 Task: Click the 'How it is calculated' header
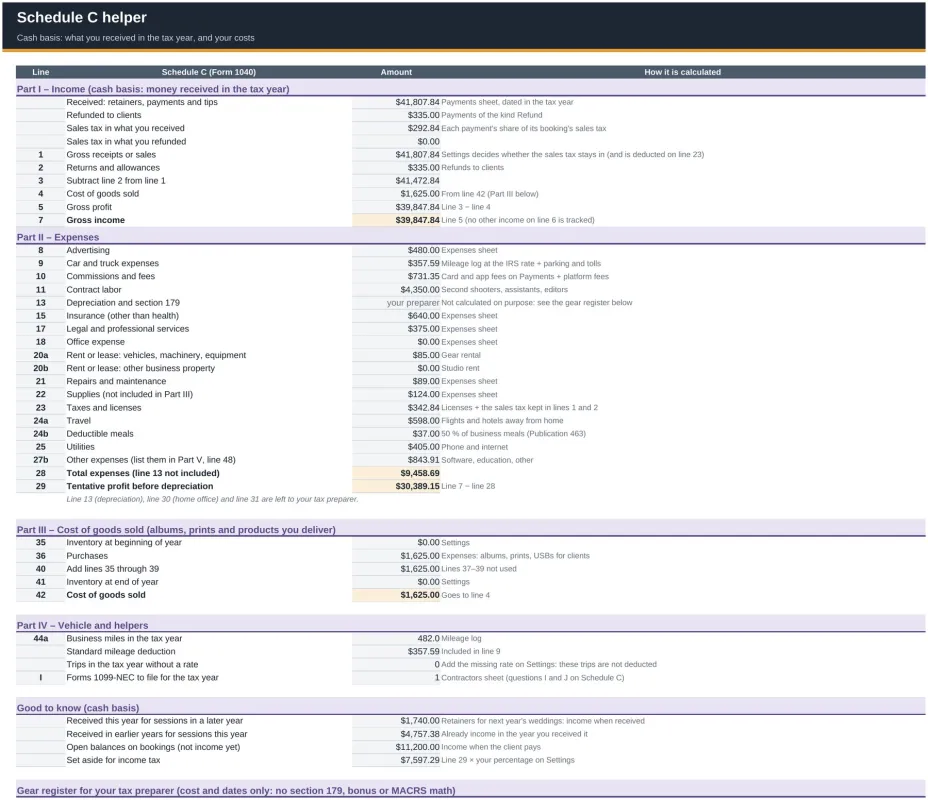[x=682, y=72]
